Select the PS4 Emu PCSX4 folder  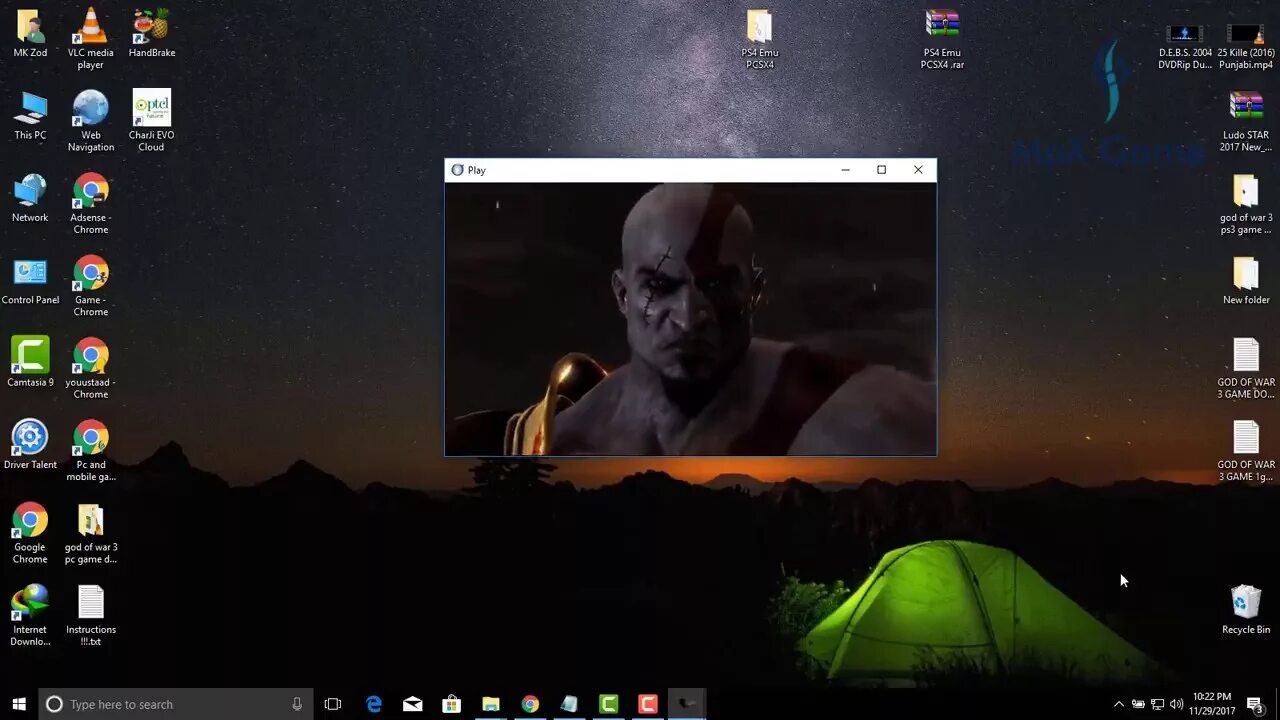coord(760,40)
